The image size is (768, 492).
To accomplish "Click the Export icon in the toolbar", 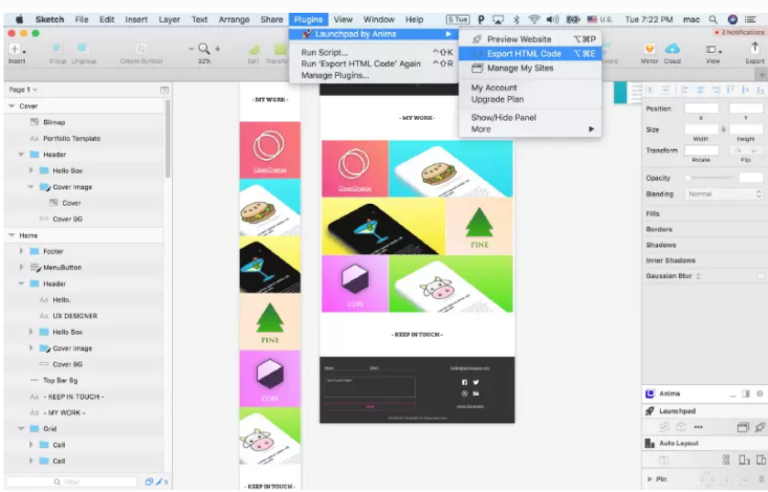I will point(755,48).
